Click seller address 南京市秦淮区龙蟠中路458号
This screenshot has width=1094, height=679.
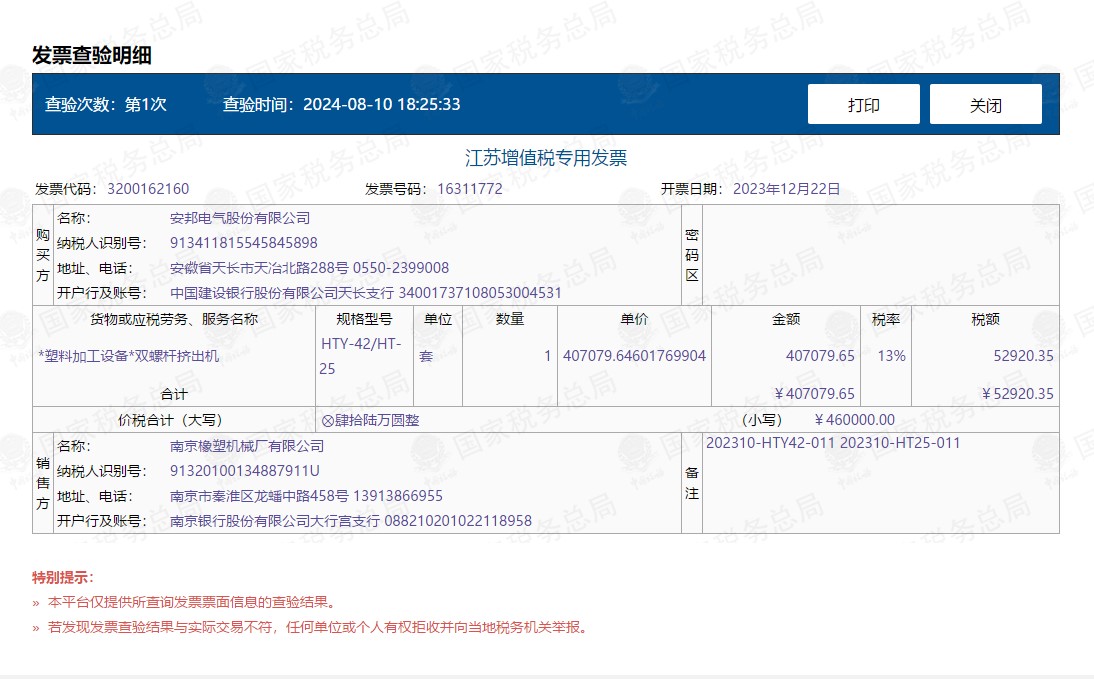259,496
